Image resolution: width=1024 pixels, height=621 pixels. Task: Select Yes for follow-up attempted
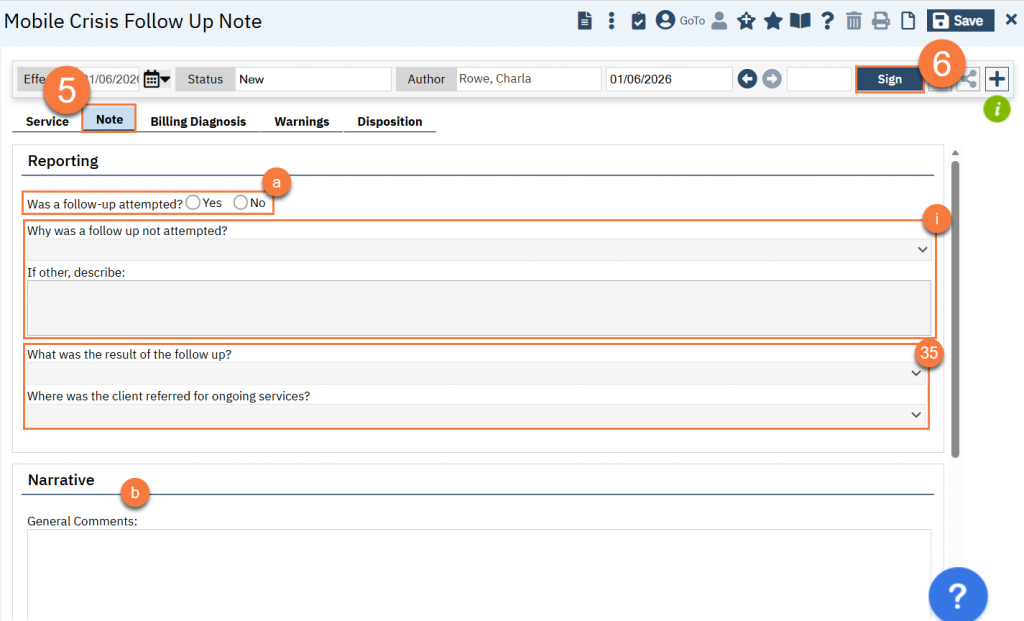click(193, 203)
